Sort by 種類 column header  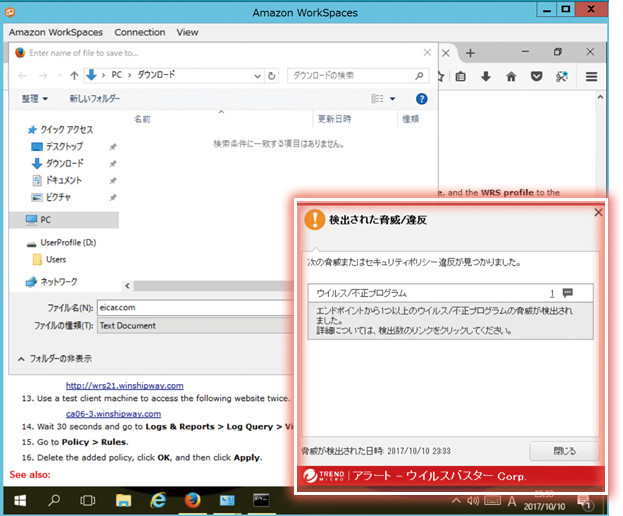coord(410,119)
